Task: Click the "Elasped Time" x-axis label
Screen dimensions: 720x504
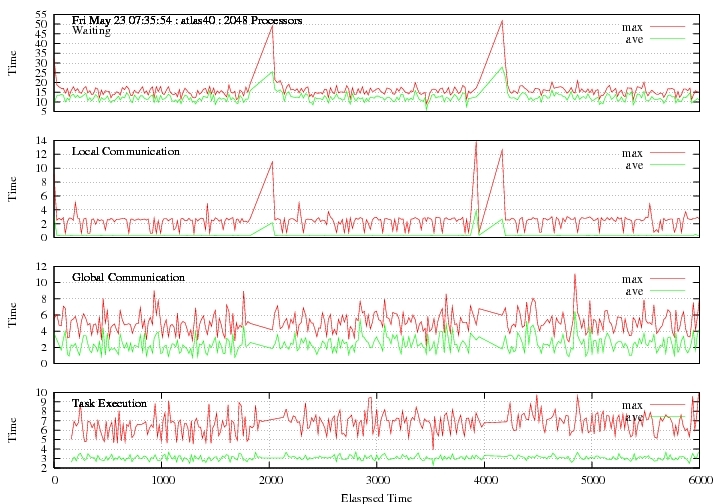Action: coord(375,495)
